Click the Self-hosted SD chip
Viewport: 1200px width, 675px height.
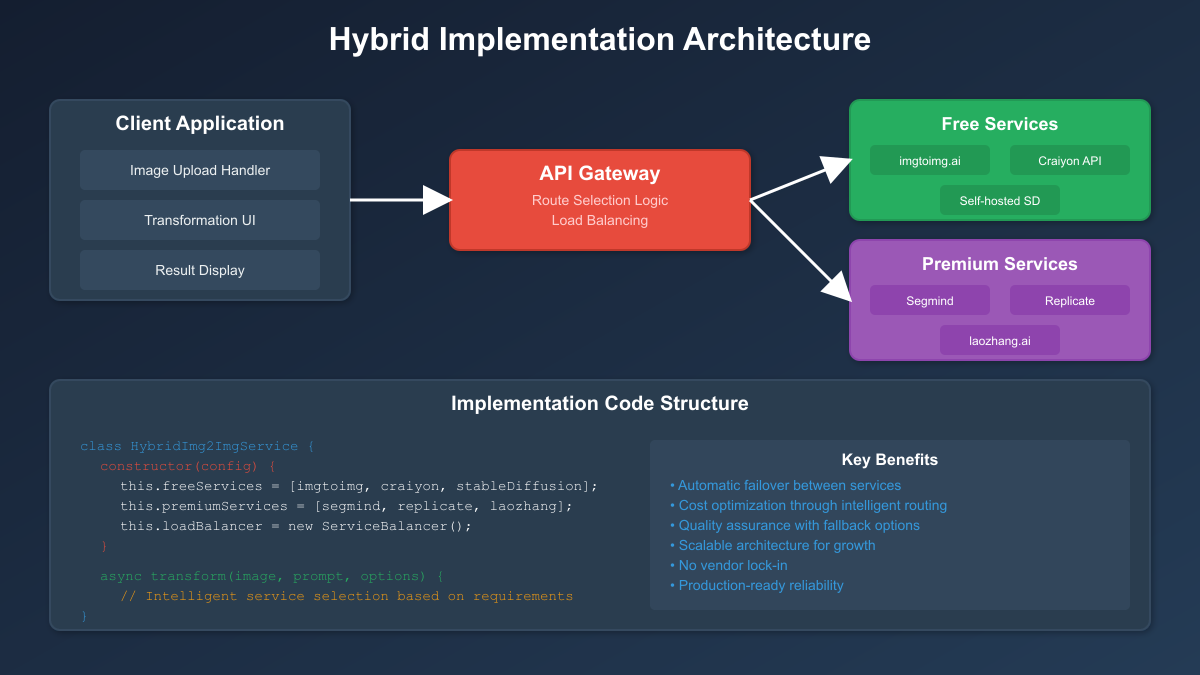[1000, 200]
